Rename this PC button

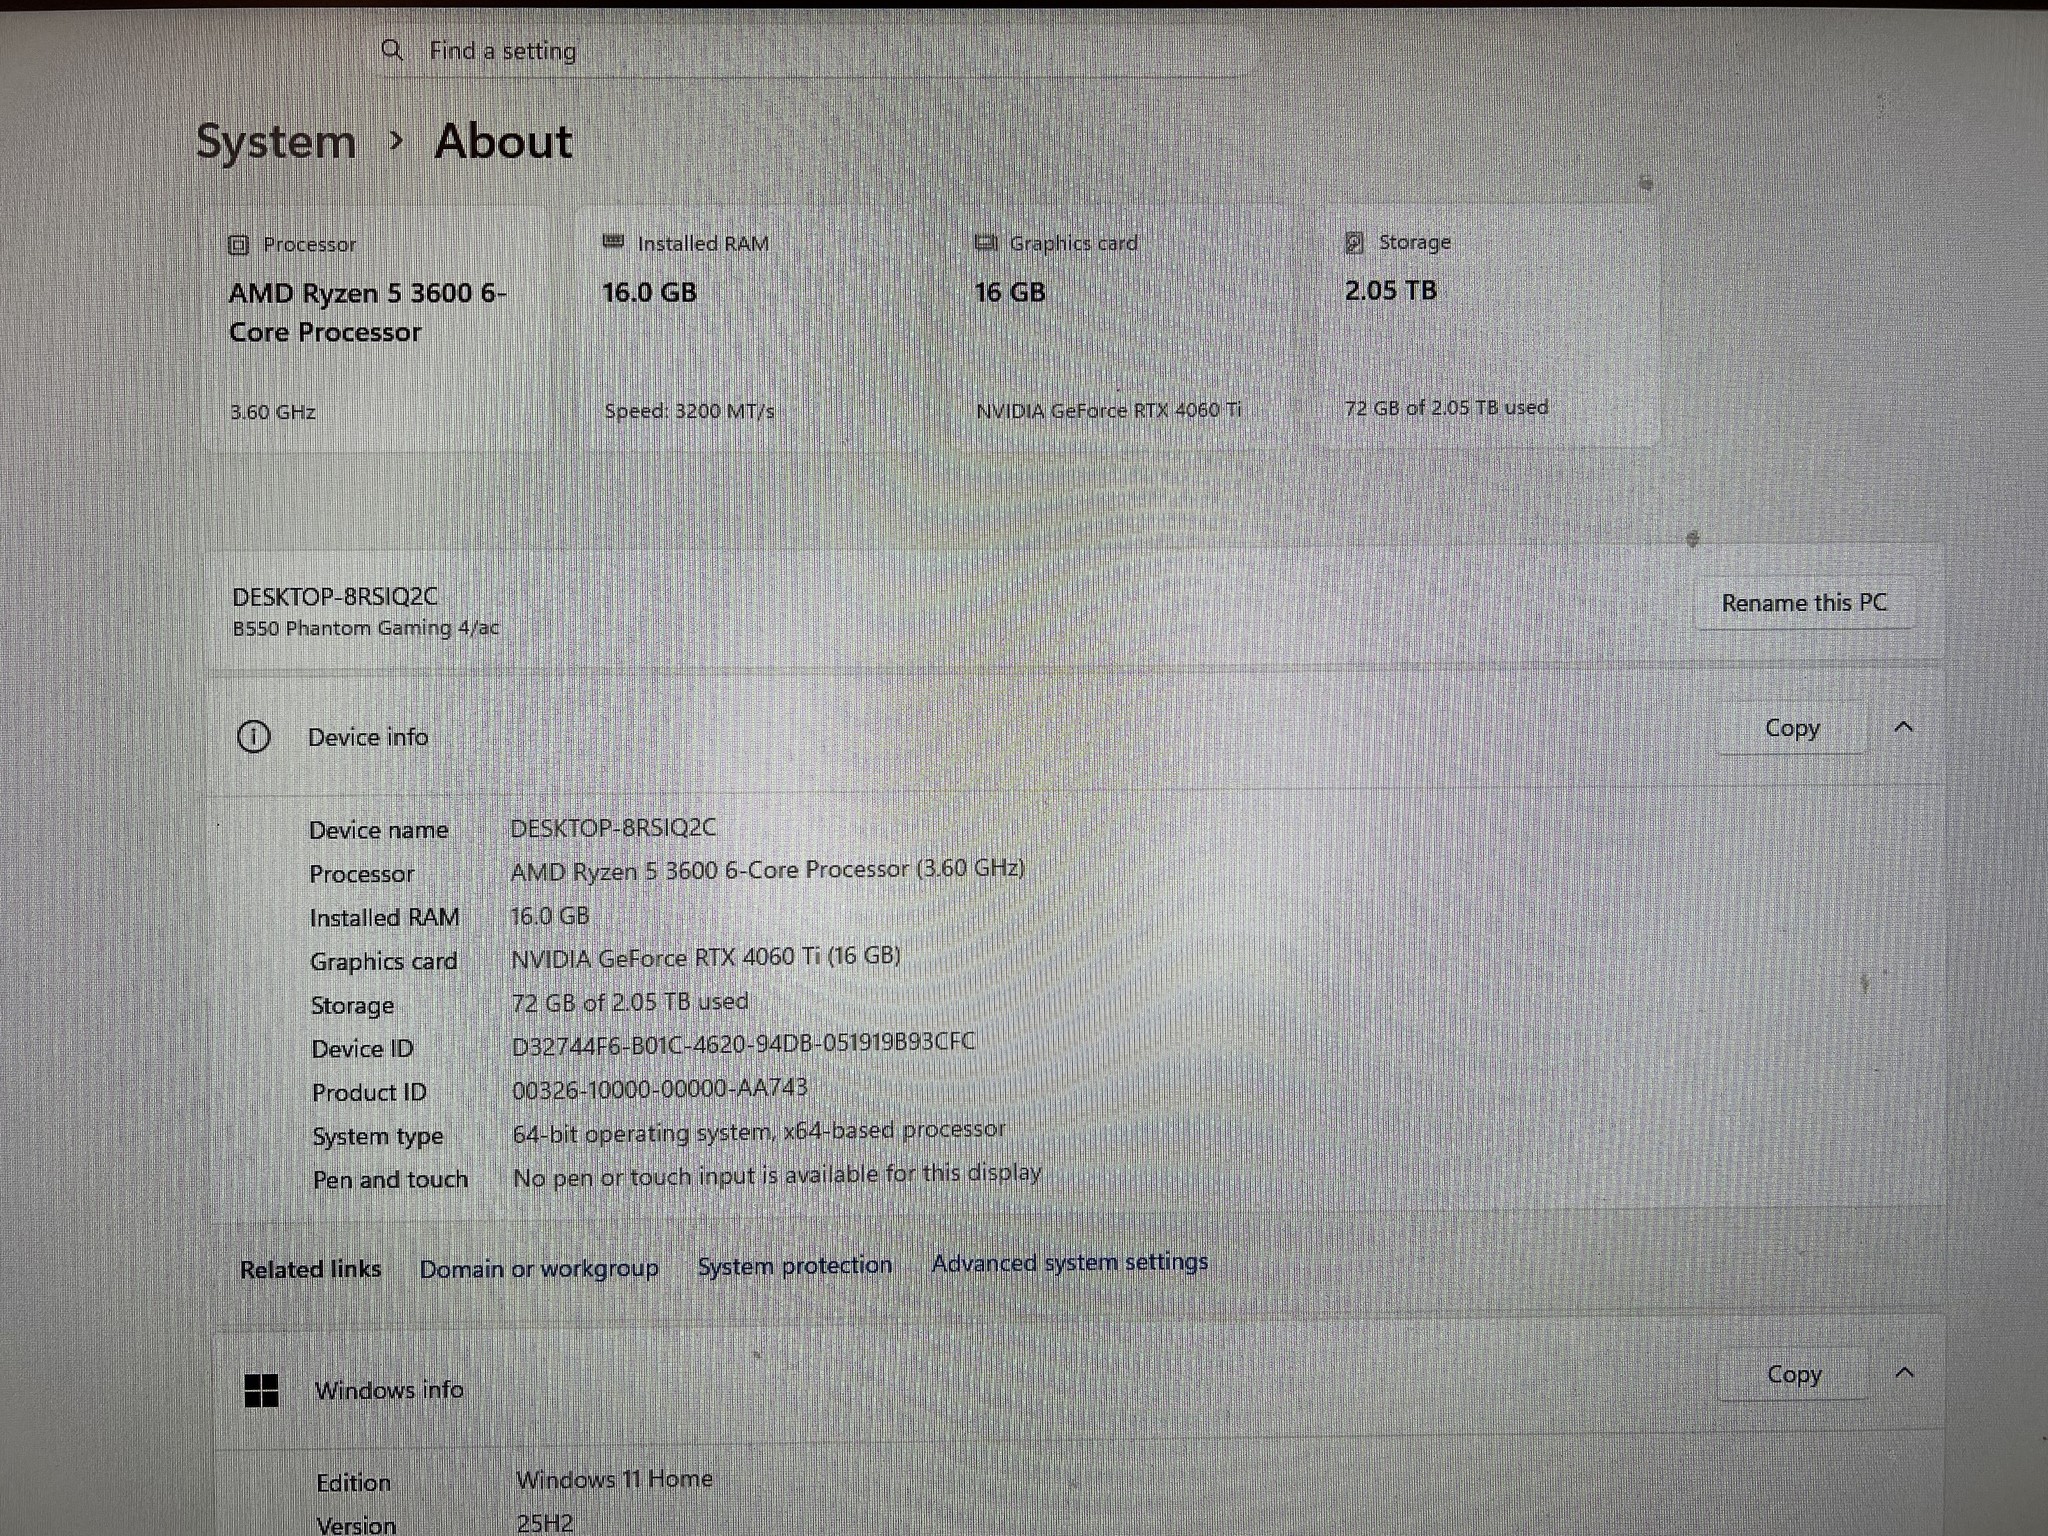point(1804,603)
